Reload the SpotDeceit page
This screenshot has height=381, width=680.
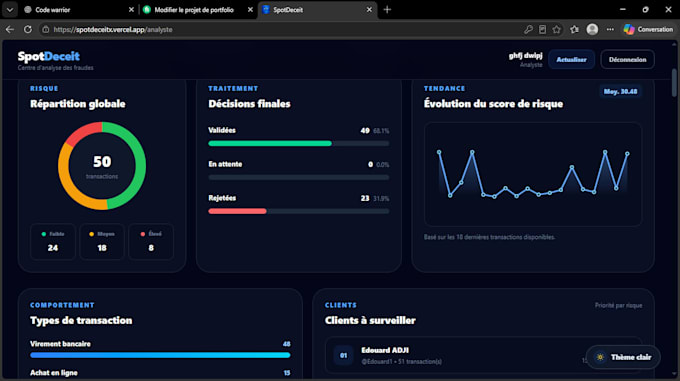[28, 29]
